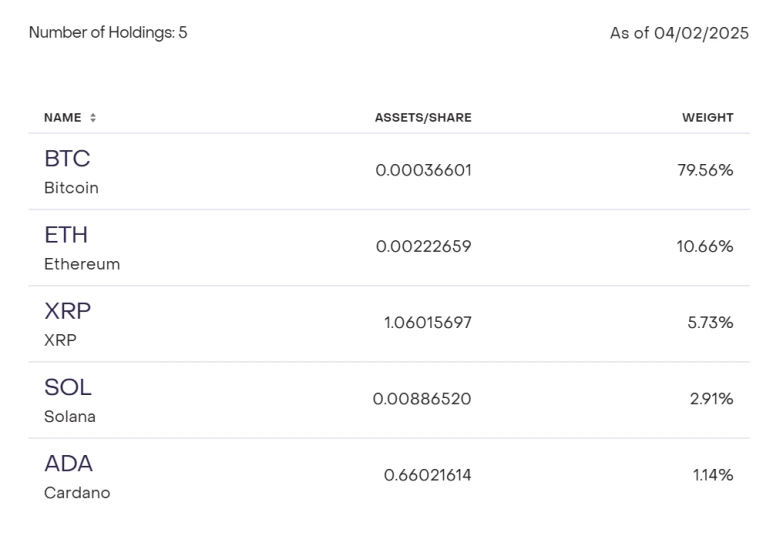
Task: Click the XRP assets per share 1.06015697
Action: 427,322
